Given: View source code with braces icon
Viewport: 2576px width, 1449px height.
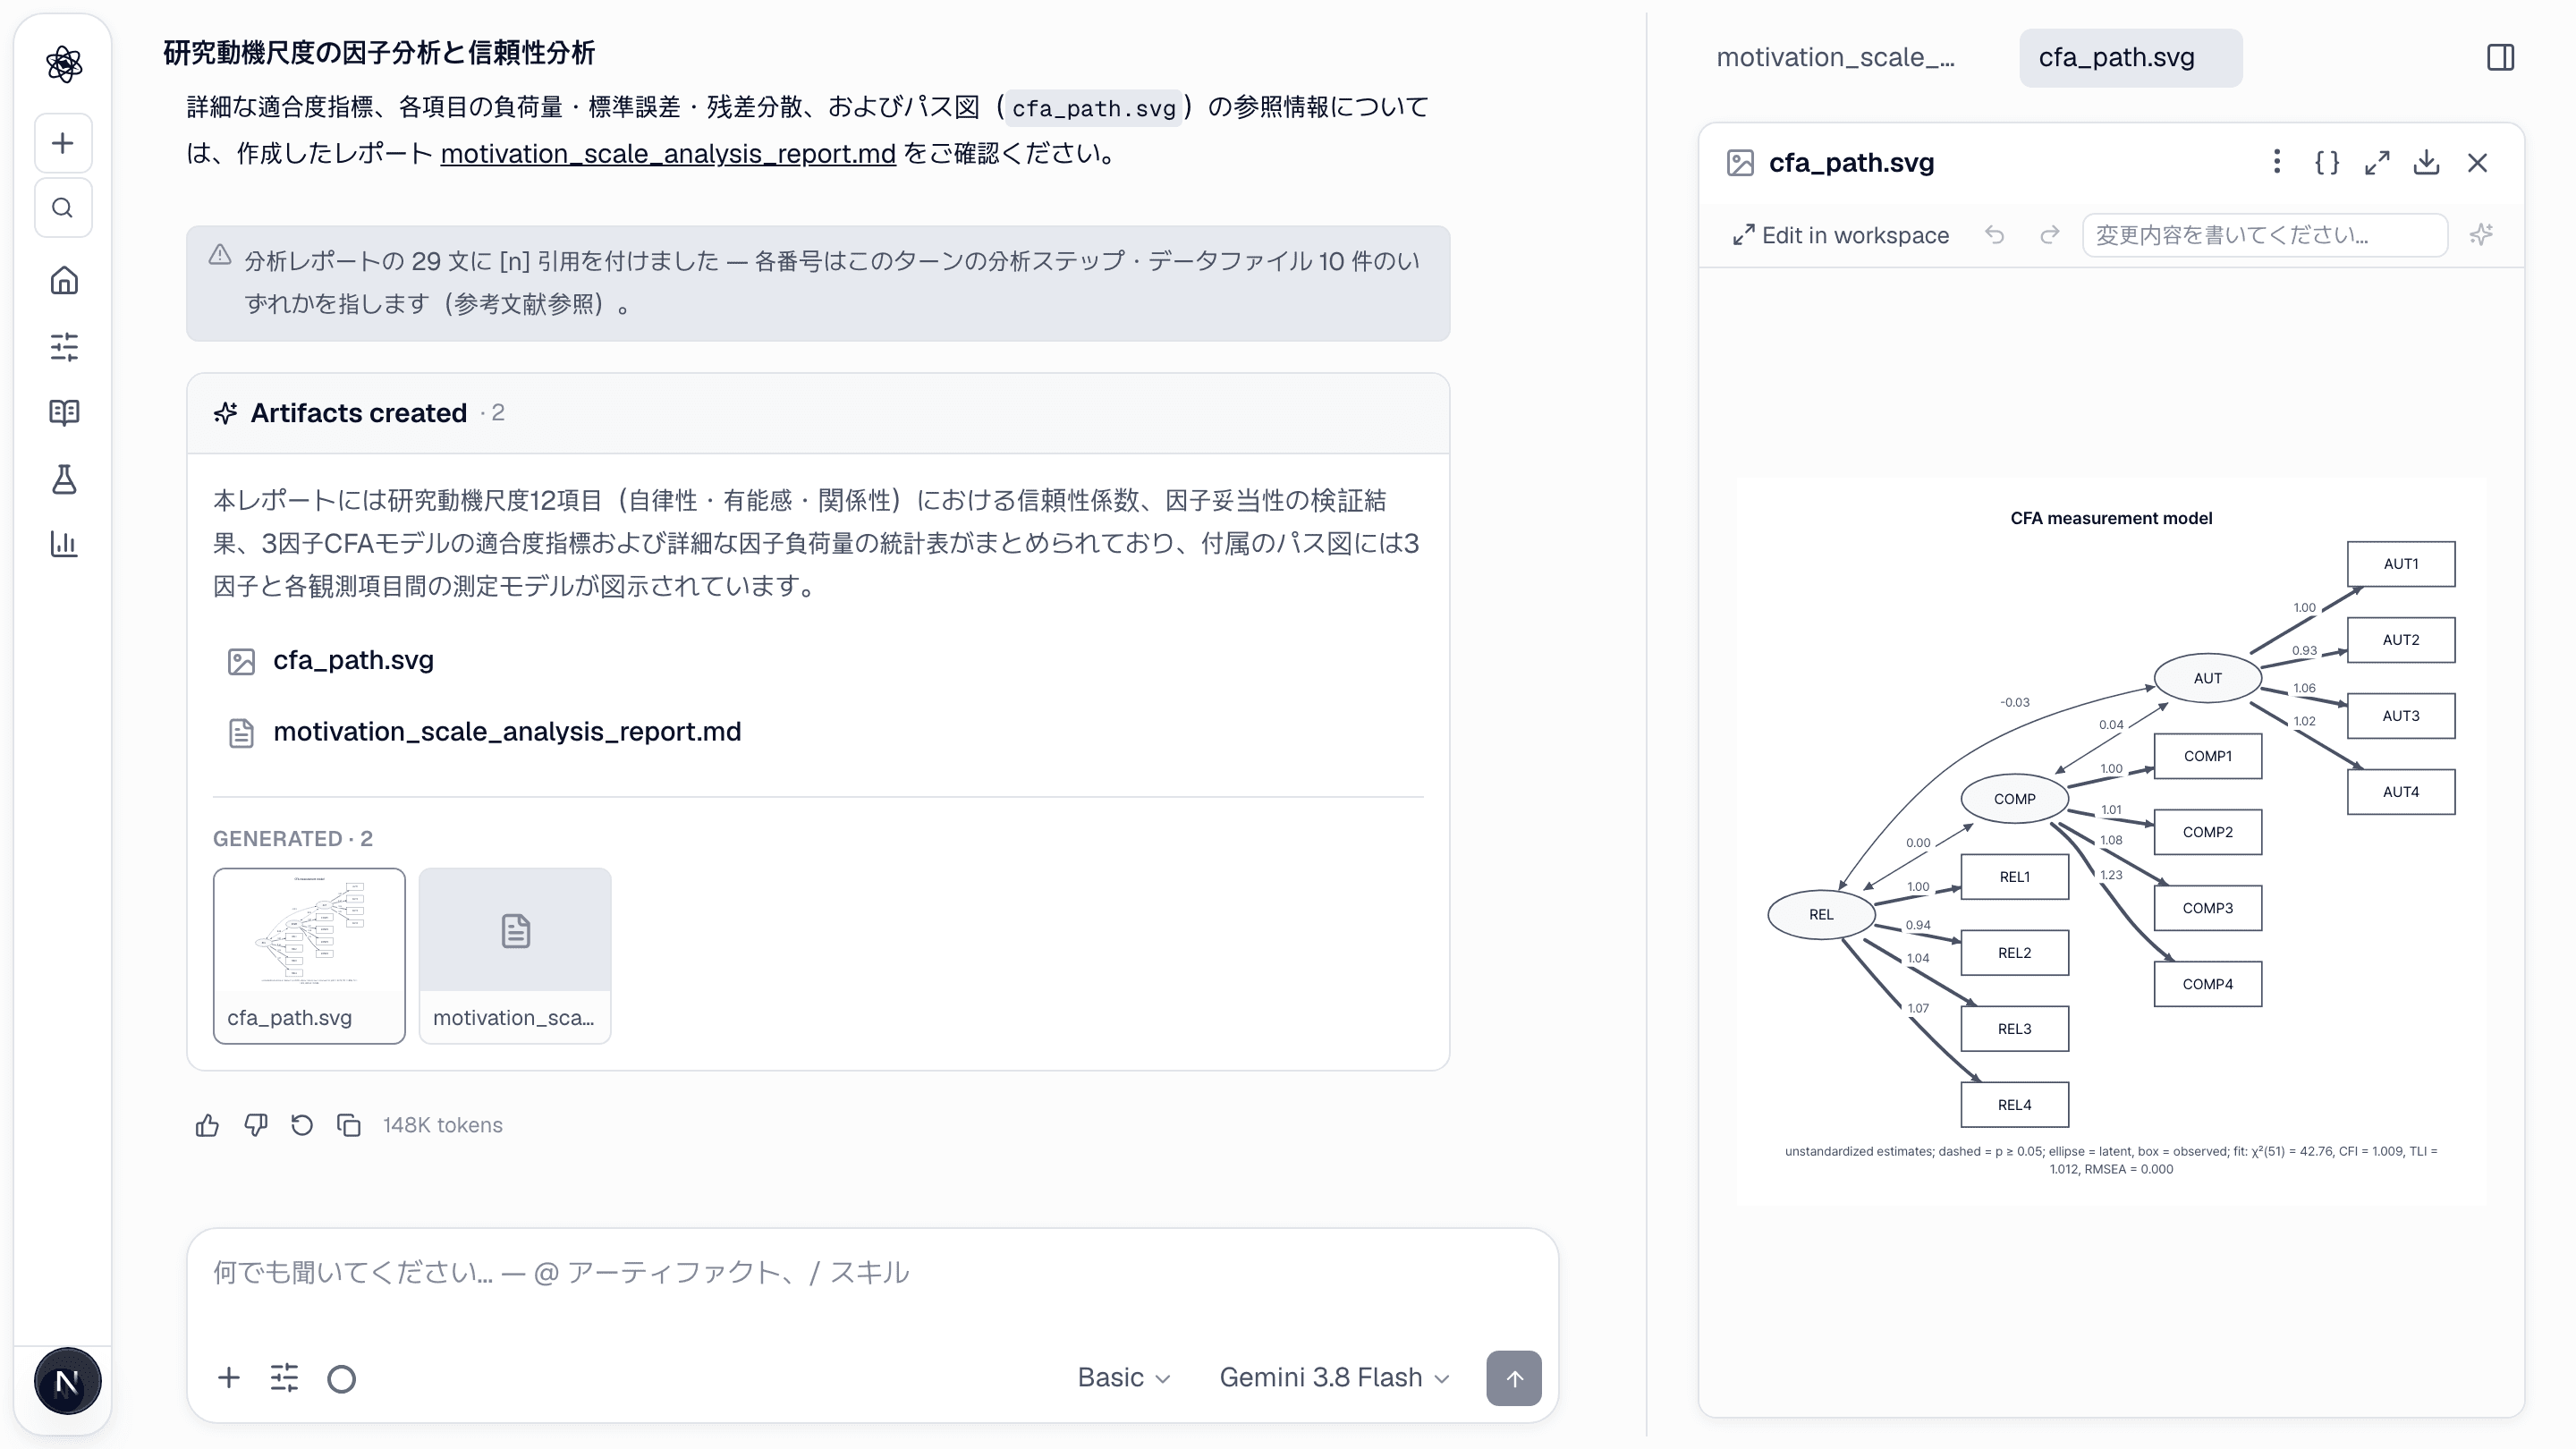Looking at the screenshot, I should (2327, 163).
